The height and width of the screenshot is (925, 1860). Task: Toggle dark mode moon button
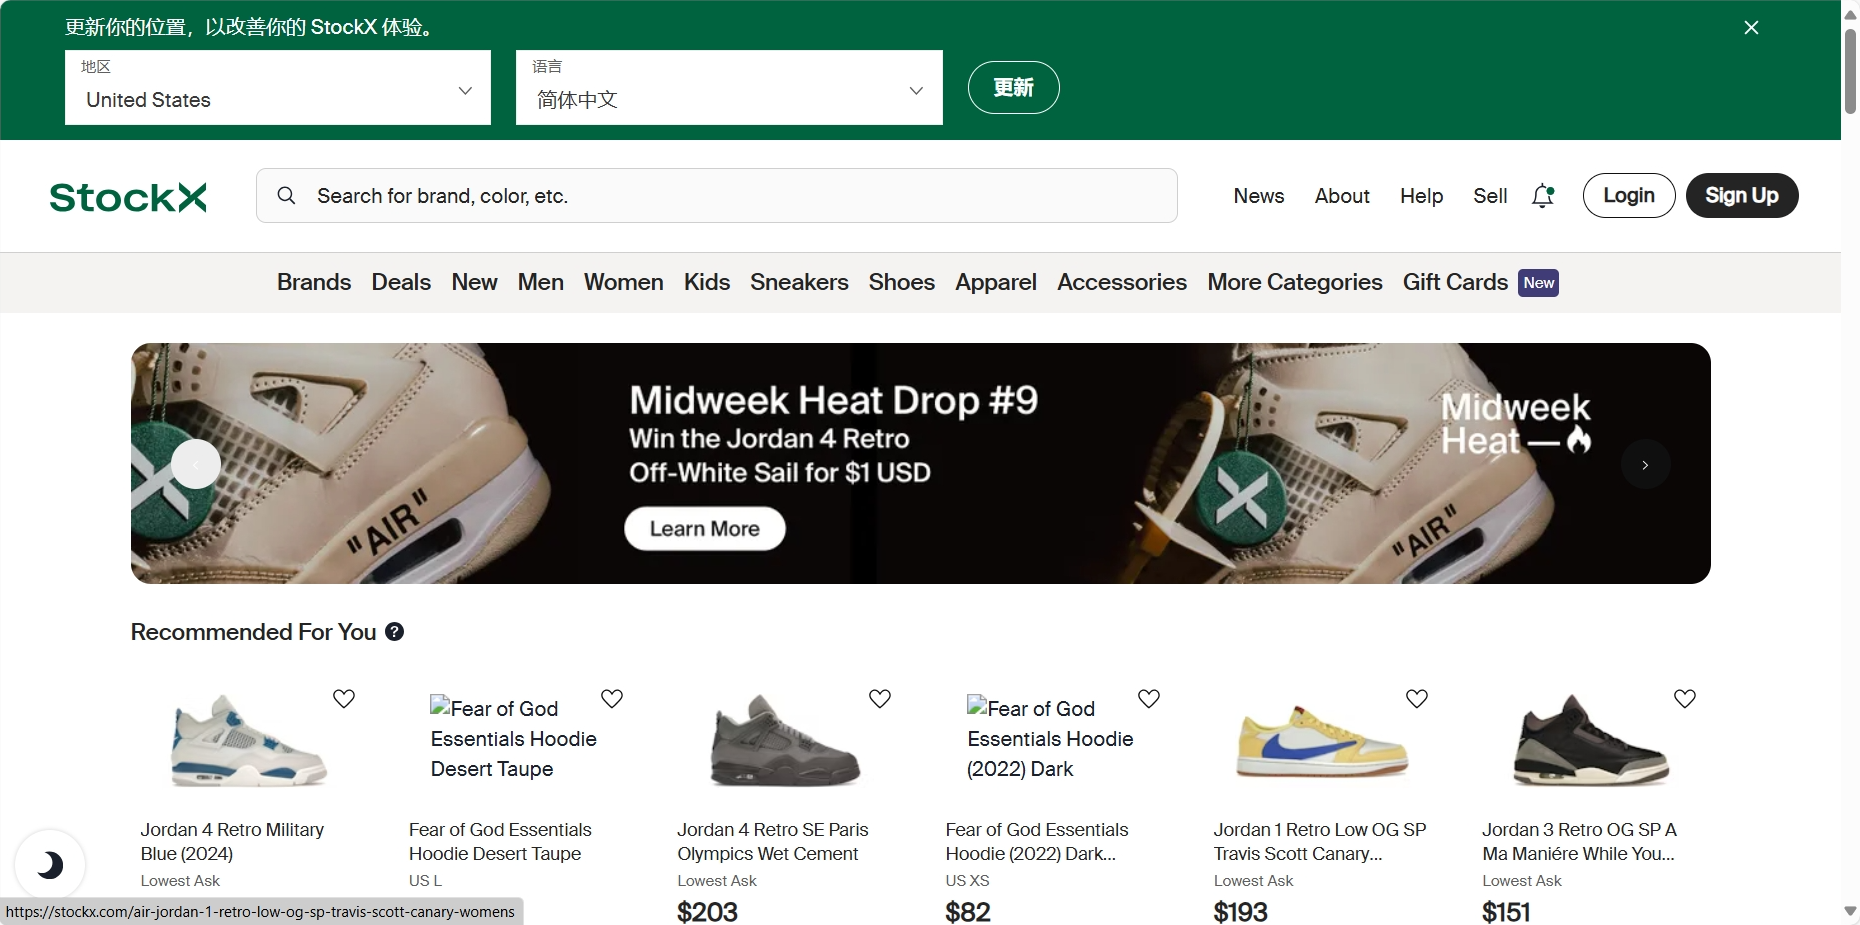(x=50, y=865)
